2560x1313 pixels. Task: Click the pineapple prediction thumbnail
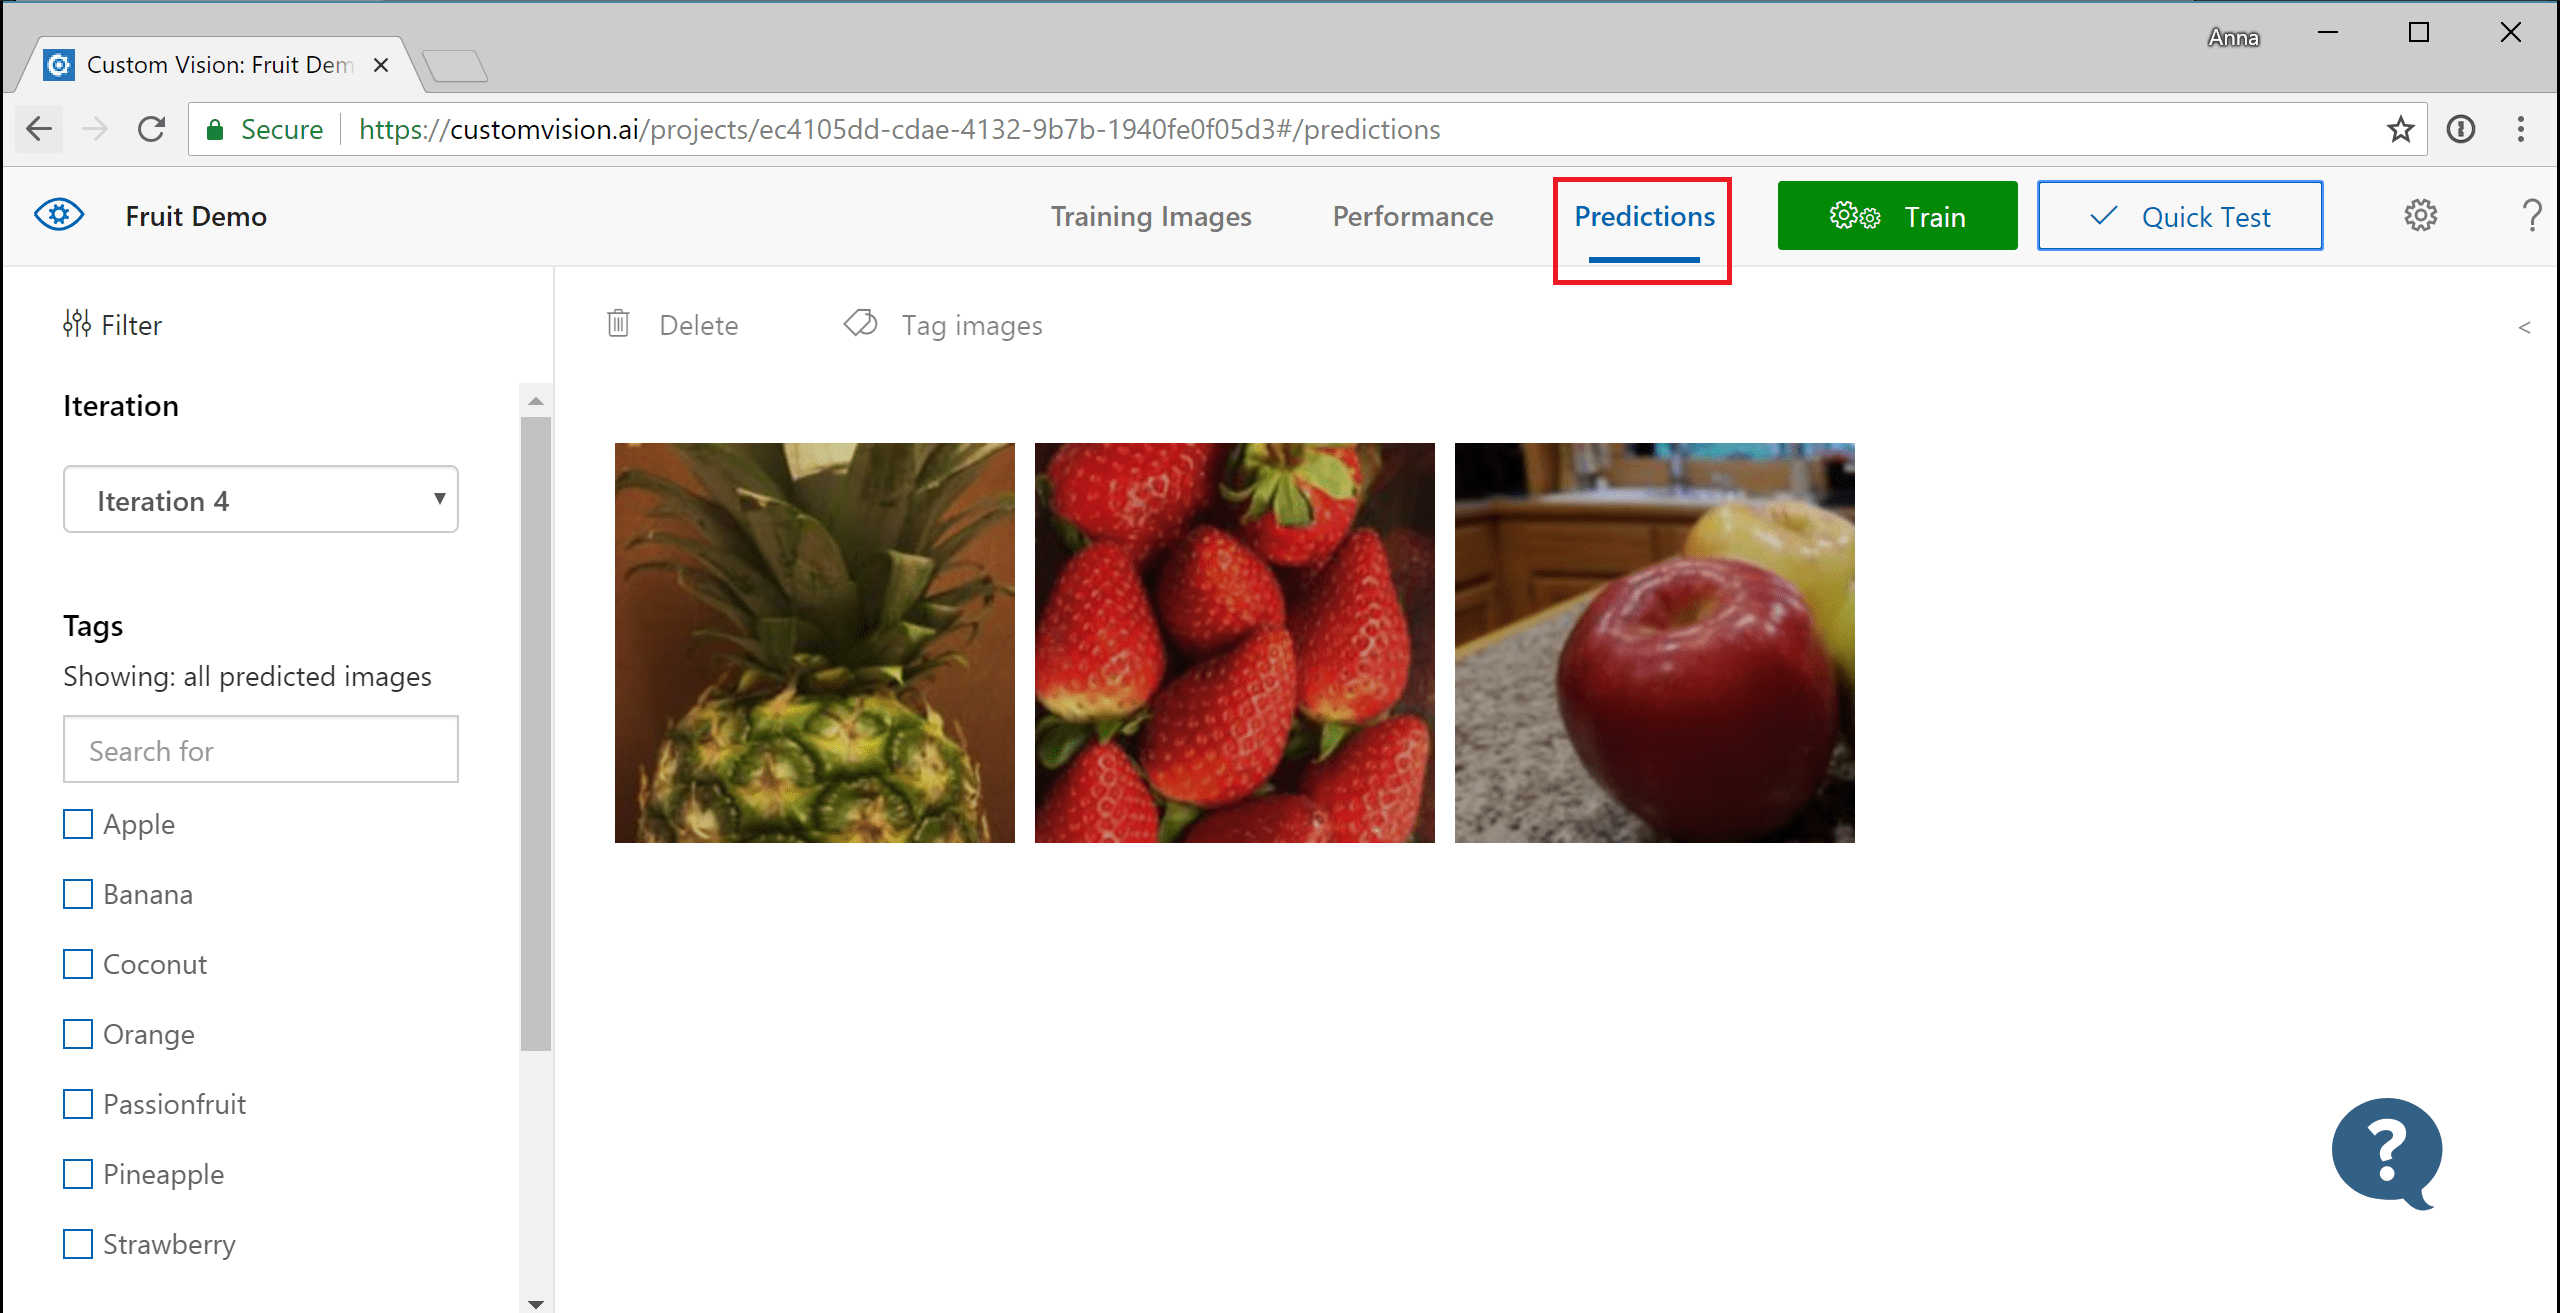pyautogui.click(x=814, y=641)
